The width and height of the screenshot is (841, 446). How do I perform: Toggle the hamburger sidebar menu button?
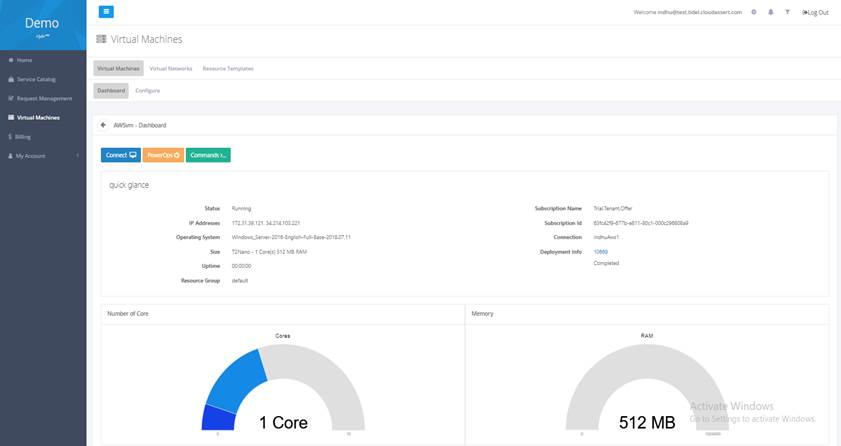(106, 12)
